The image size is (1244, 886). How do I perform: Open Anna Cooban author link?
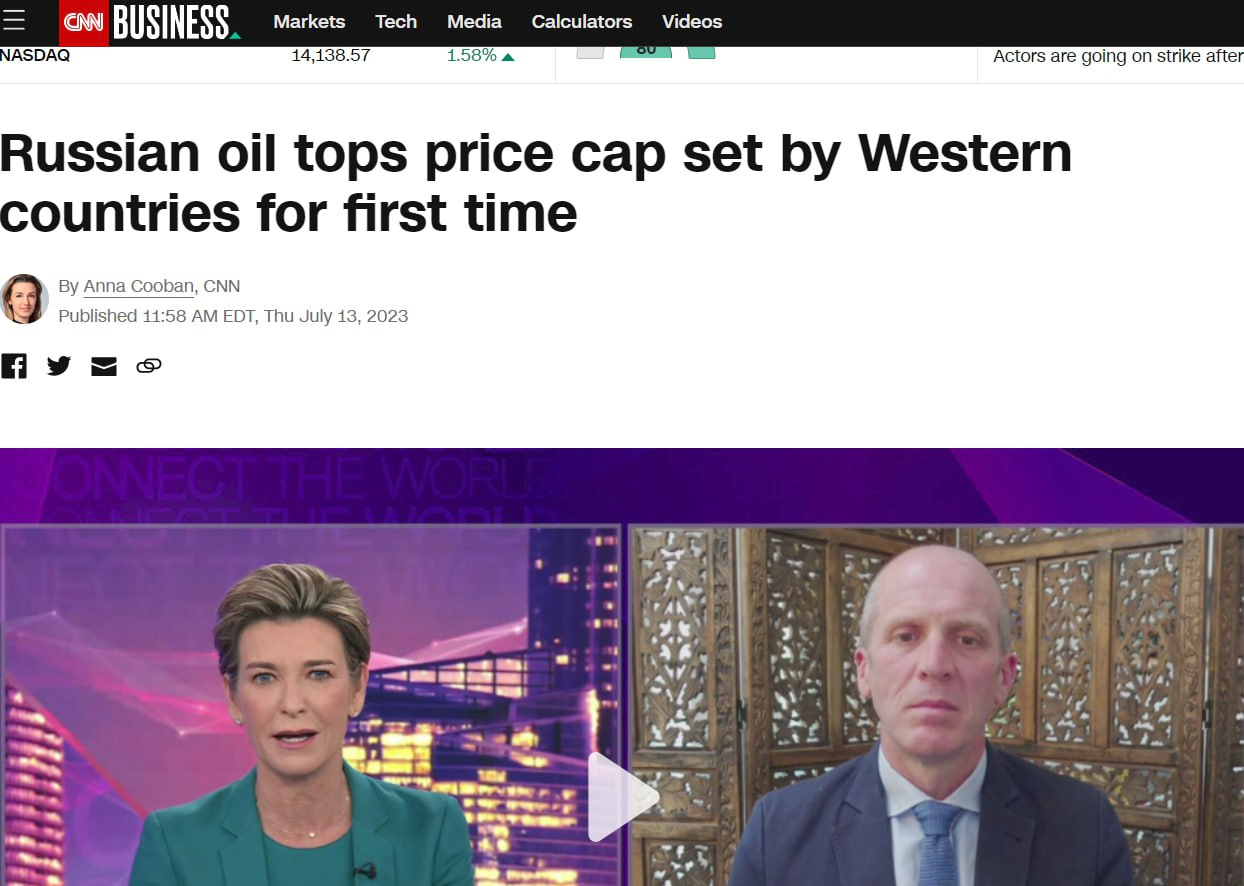[139, 287]
